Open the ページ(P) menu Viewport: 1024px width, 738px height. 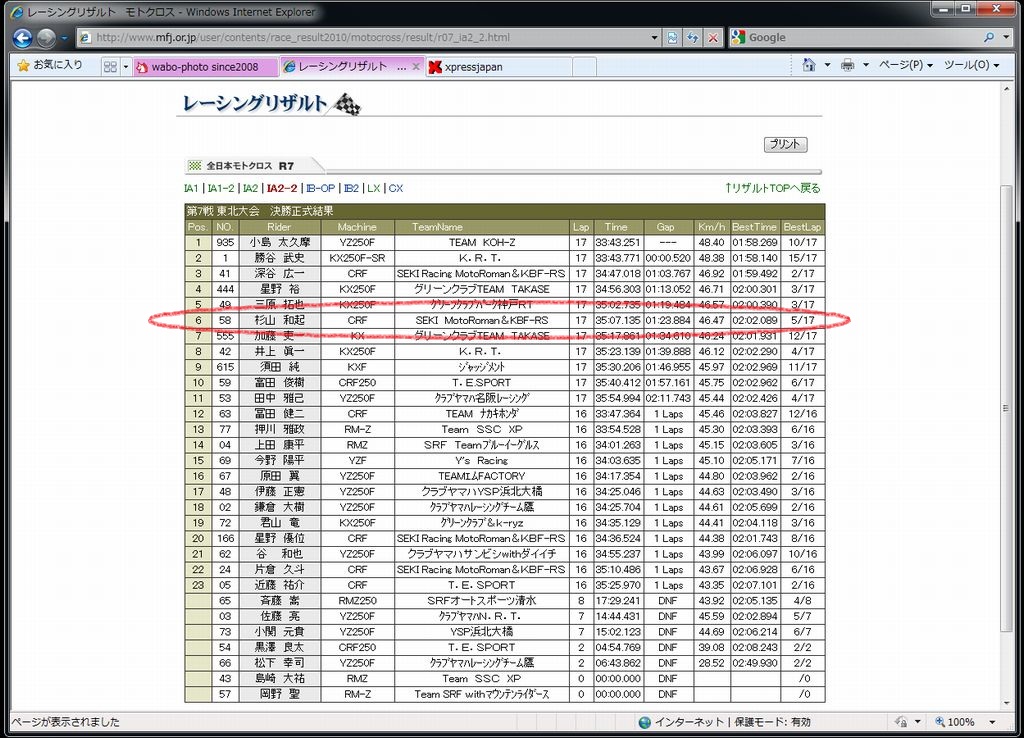pos(905,65)
